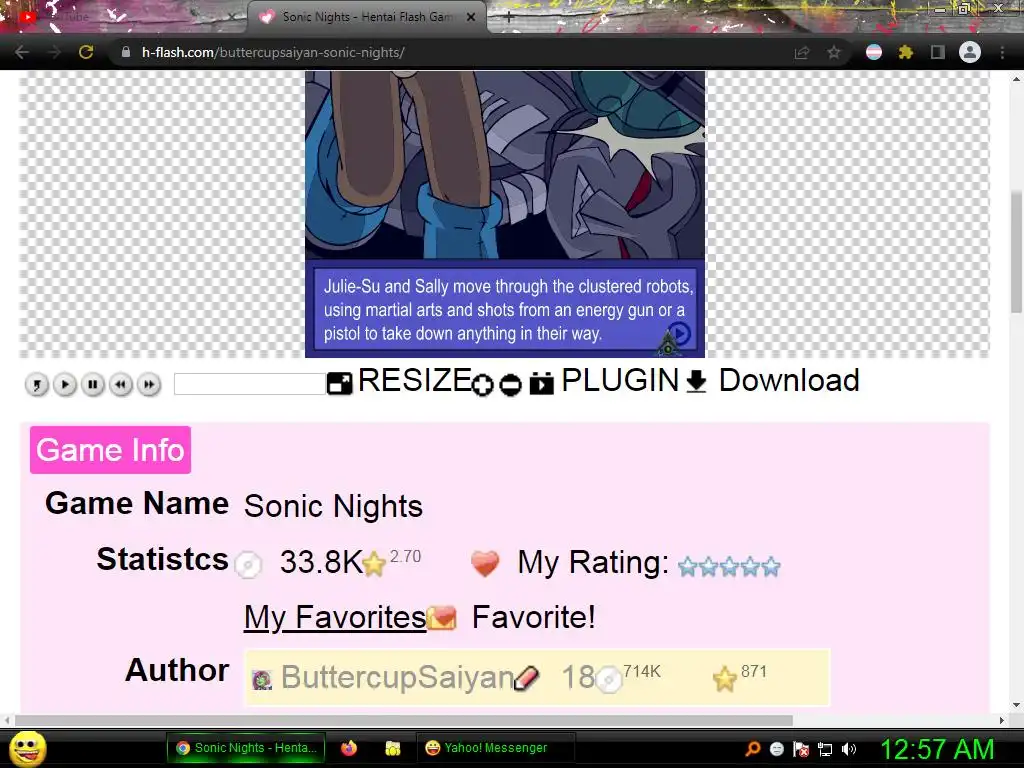Click the search magnifier tray icon
This screenshot has height=768, width=1024.
[752, 749]
